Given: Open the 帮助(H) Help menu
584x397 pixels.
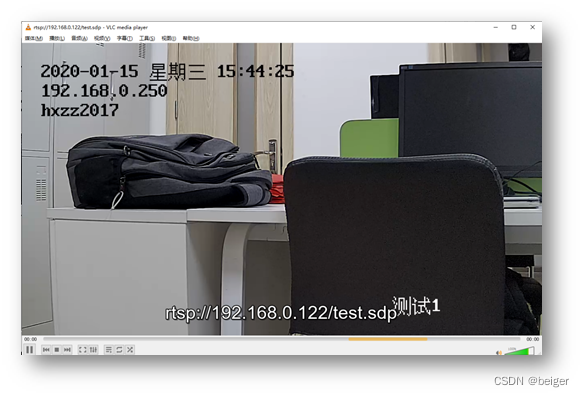Looking at the screenshot, I should [191, 38].
